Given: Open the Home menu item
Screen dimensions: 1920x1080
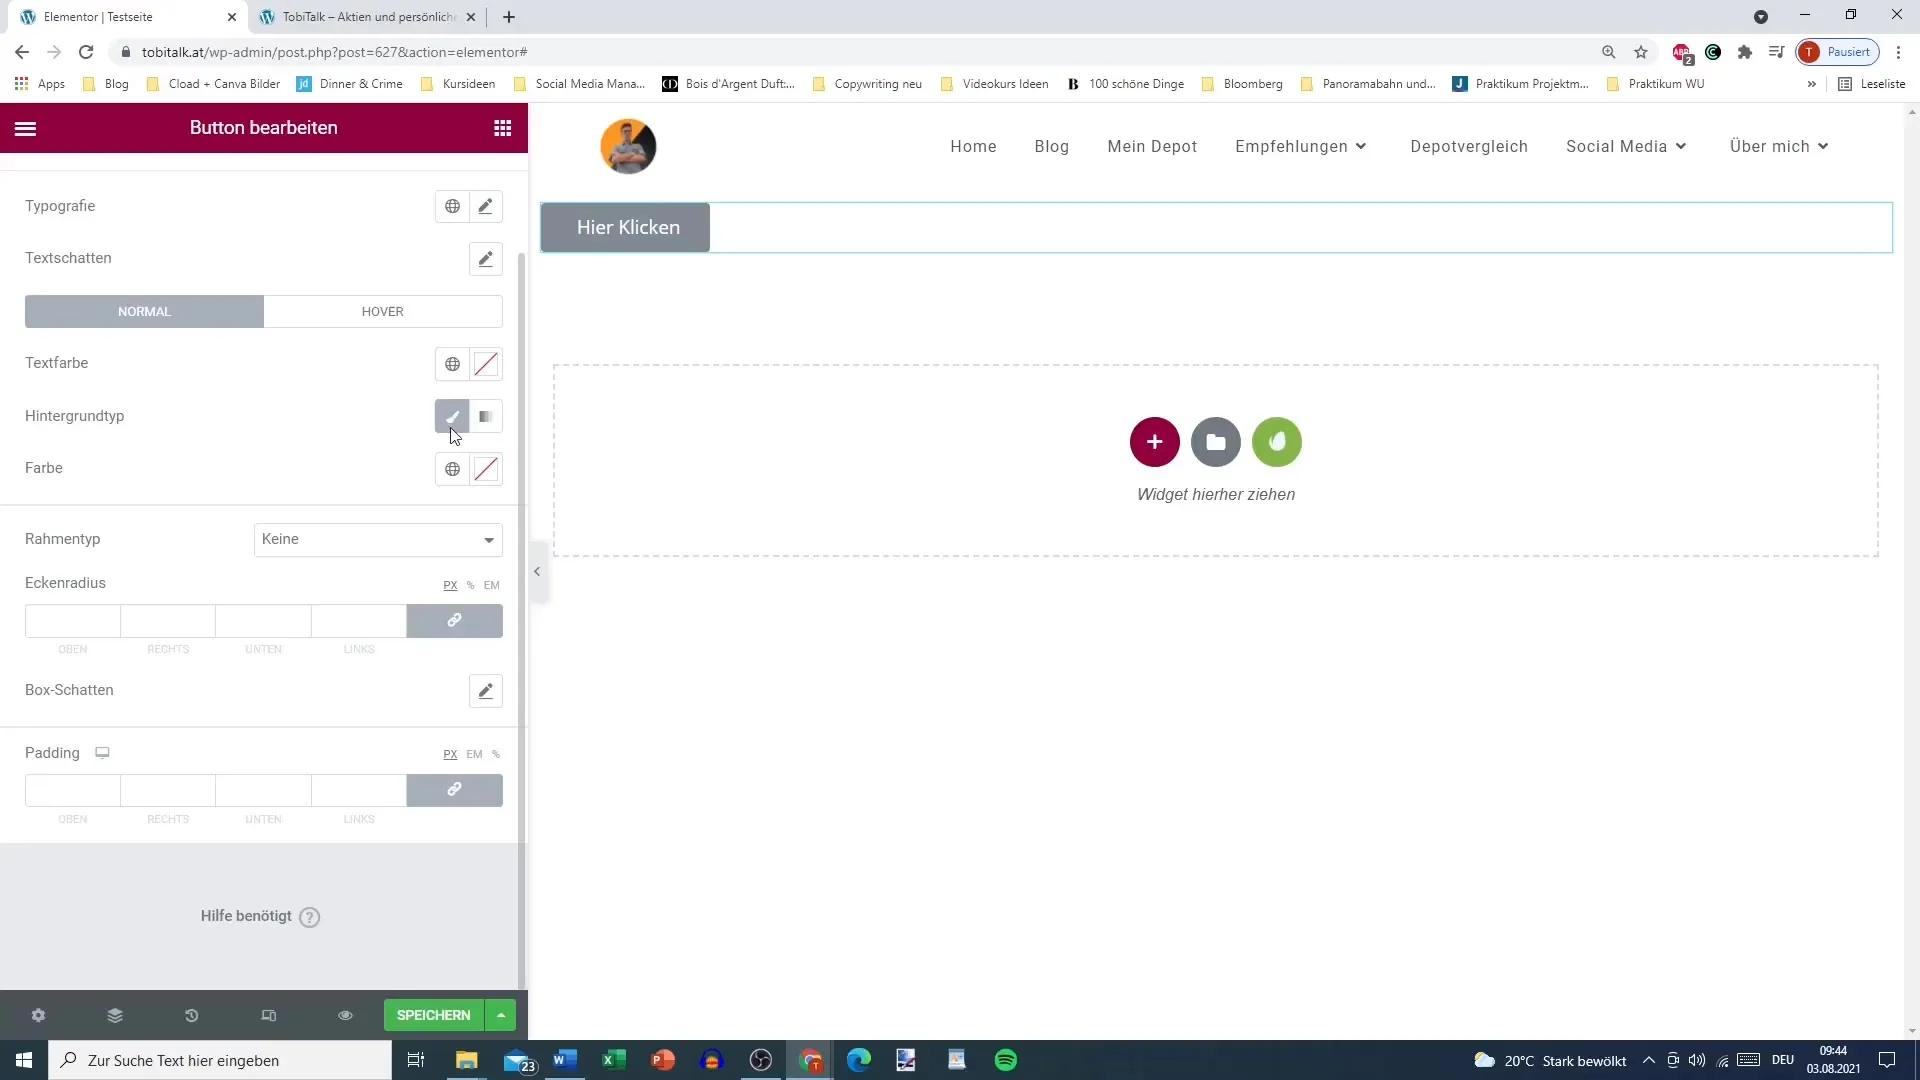Looking at the screenshot, I should [973, 146].
